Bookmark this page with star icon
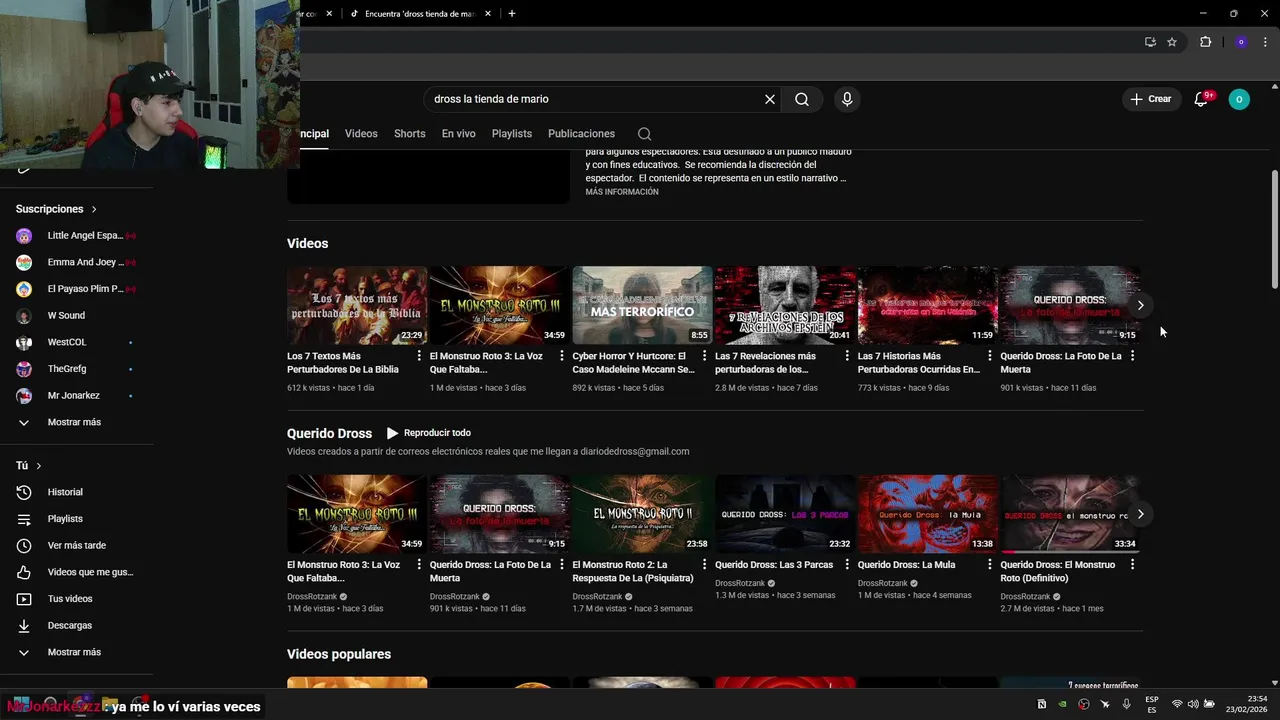 (x=1172, y=42)
